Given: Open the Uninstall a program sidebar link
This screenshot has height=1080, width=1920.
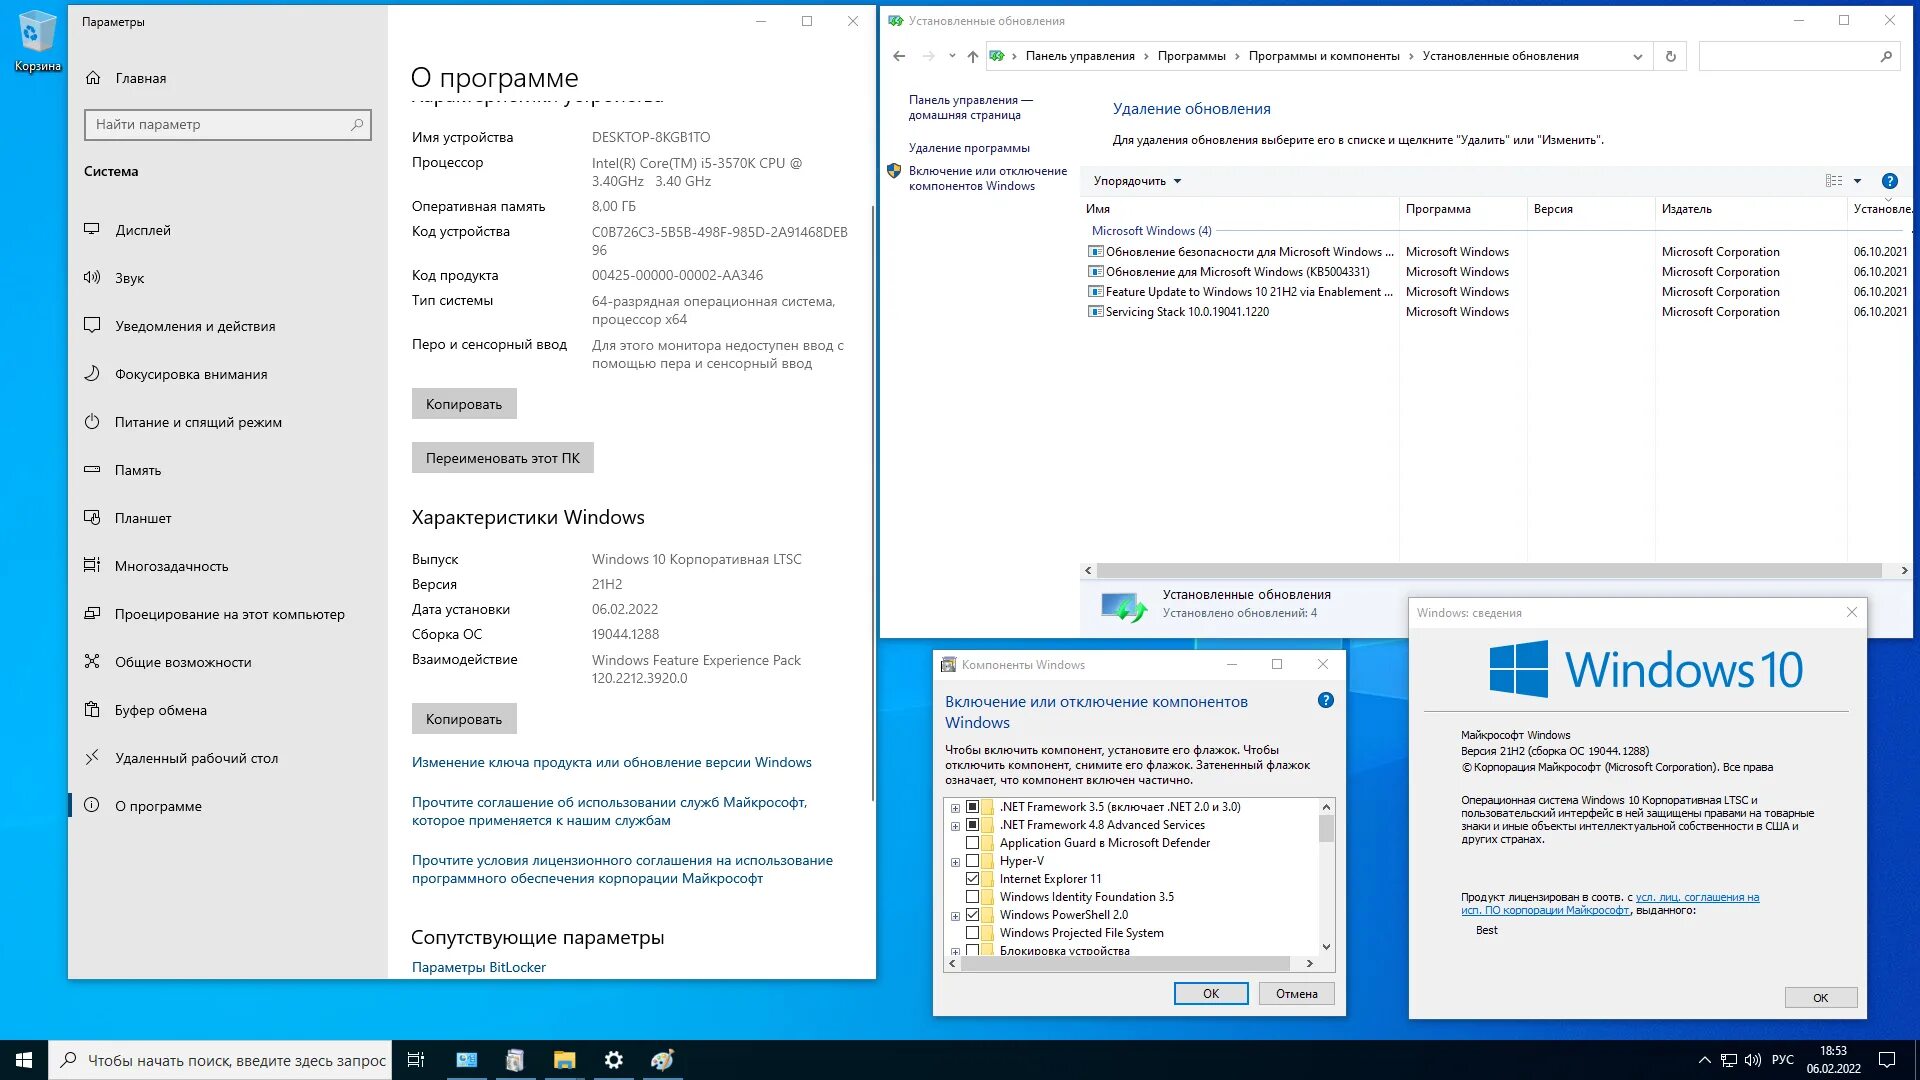Looking at the screenshot, I should click(x=968, y=148).
